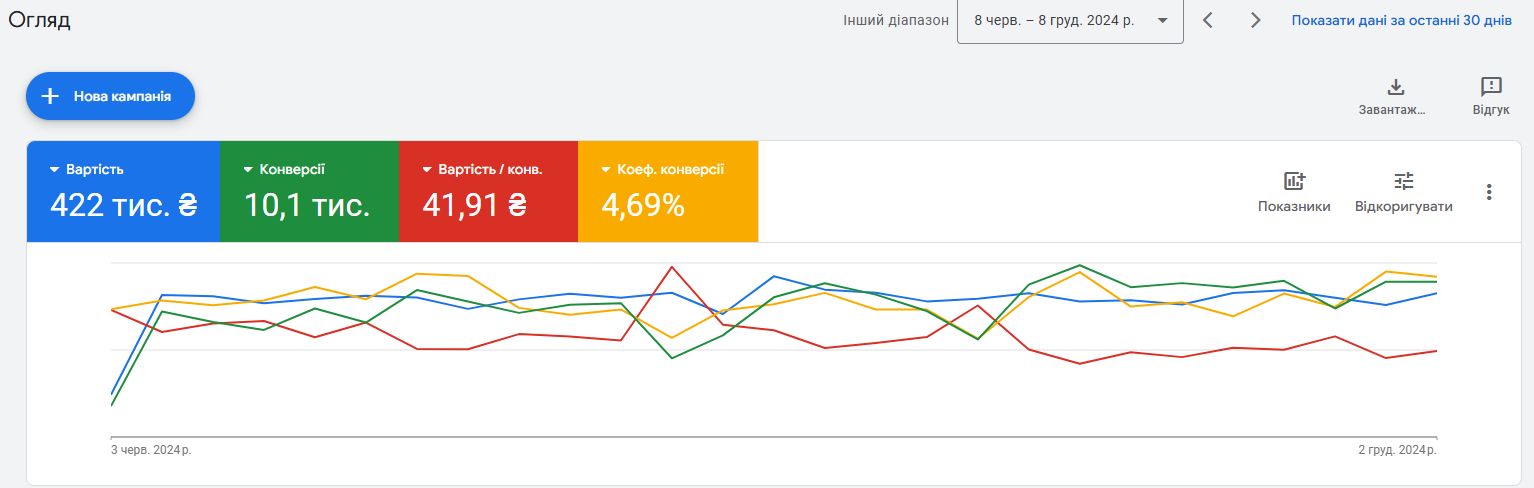Select the red 41,91 ₴ cost per conversion card
1534x488 pixels.
coord(488,191)
